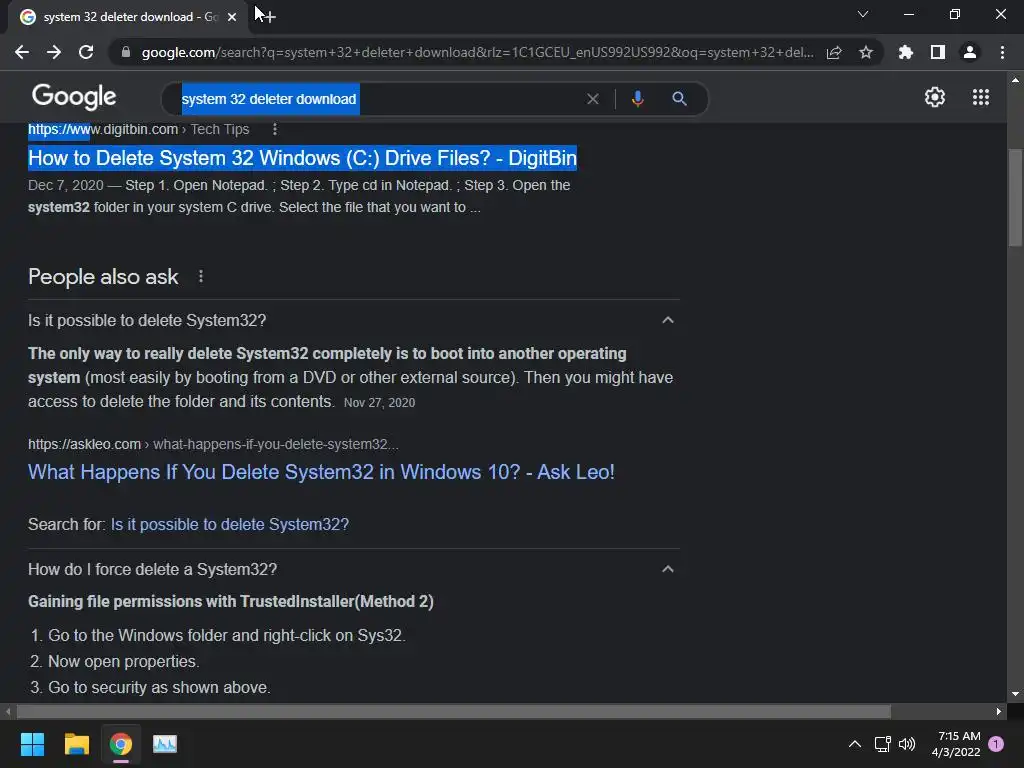Click Chrome icon in the taskbar
The height and width of the screenshot is (768, 1024).
coord(121,744)
